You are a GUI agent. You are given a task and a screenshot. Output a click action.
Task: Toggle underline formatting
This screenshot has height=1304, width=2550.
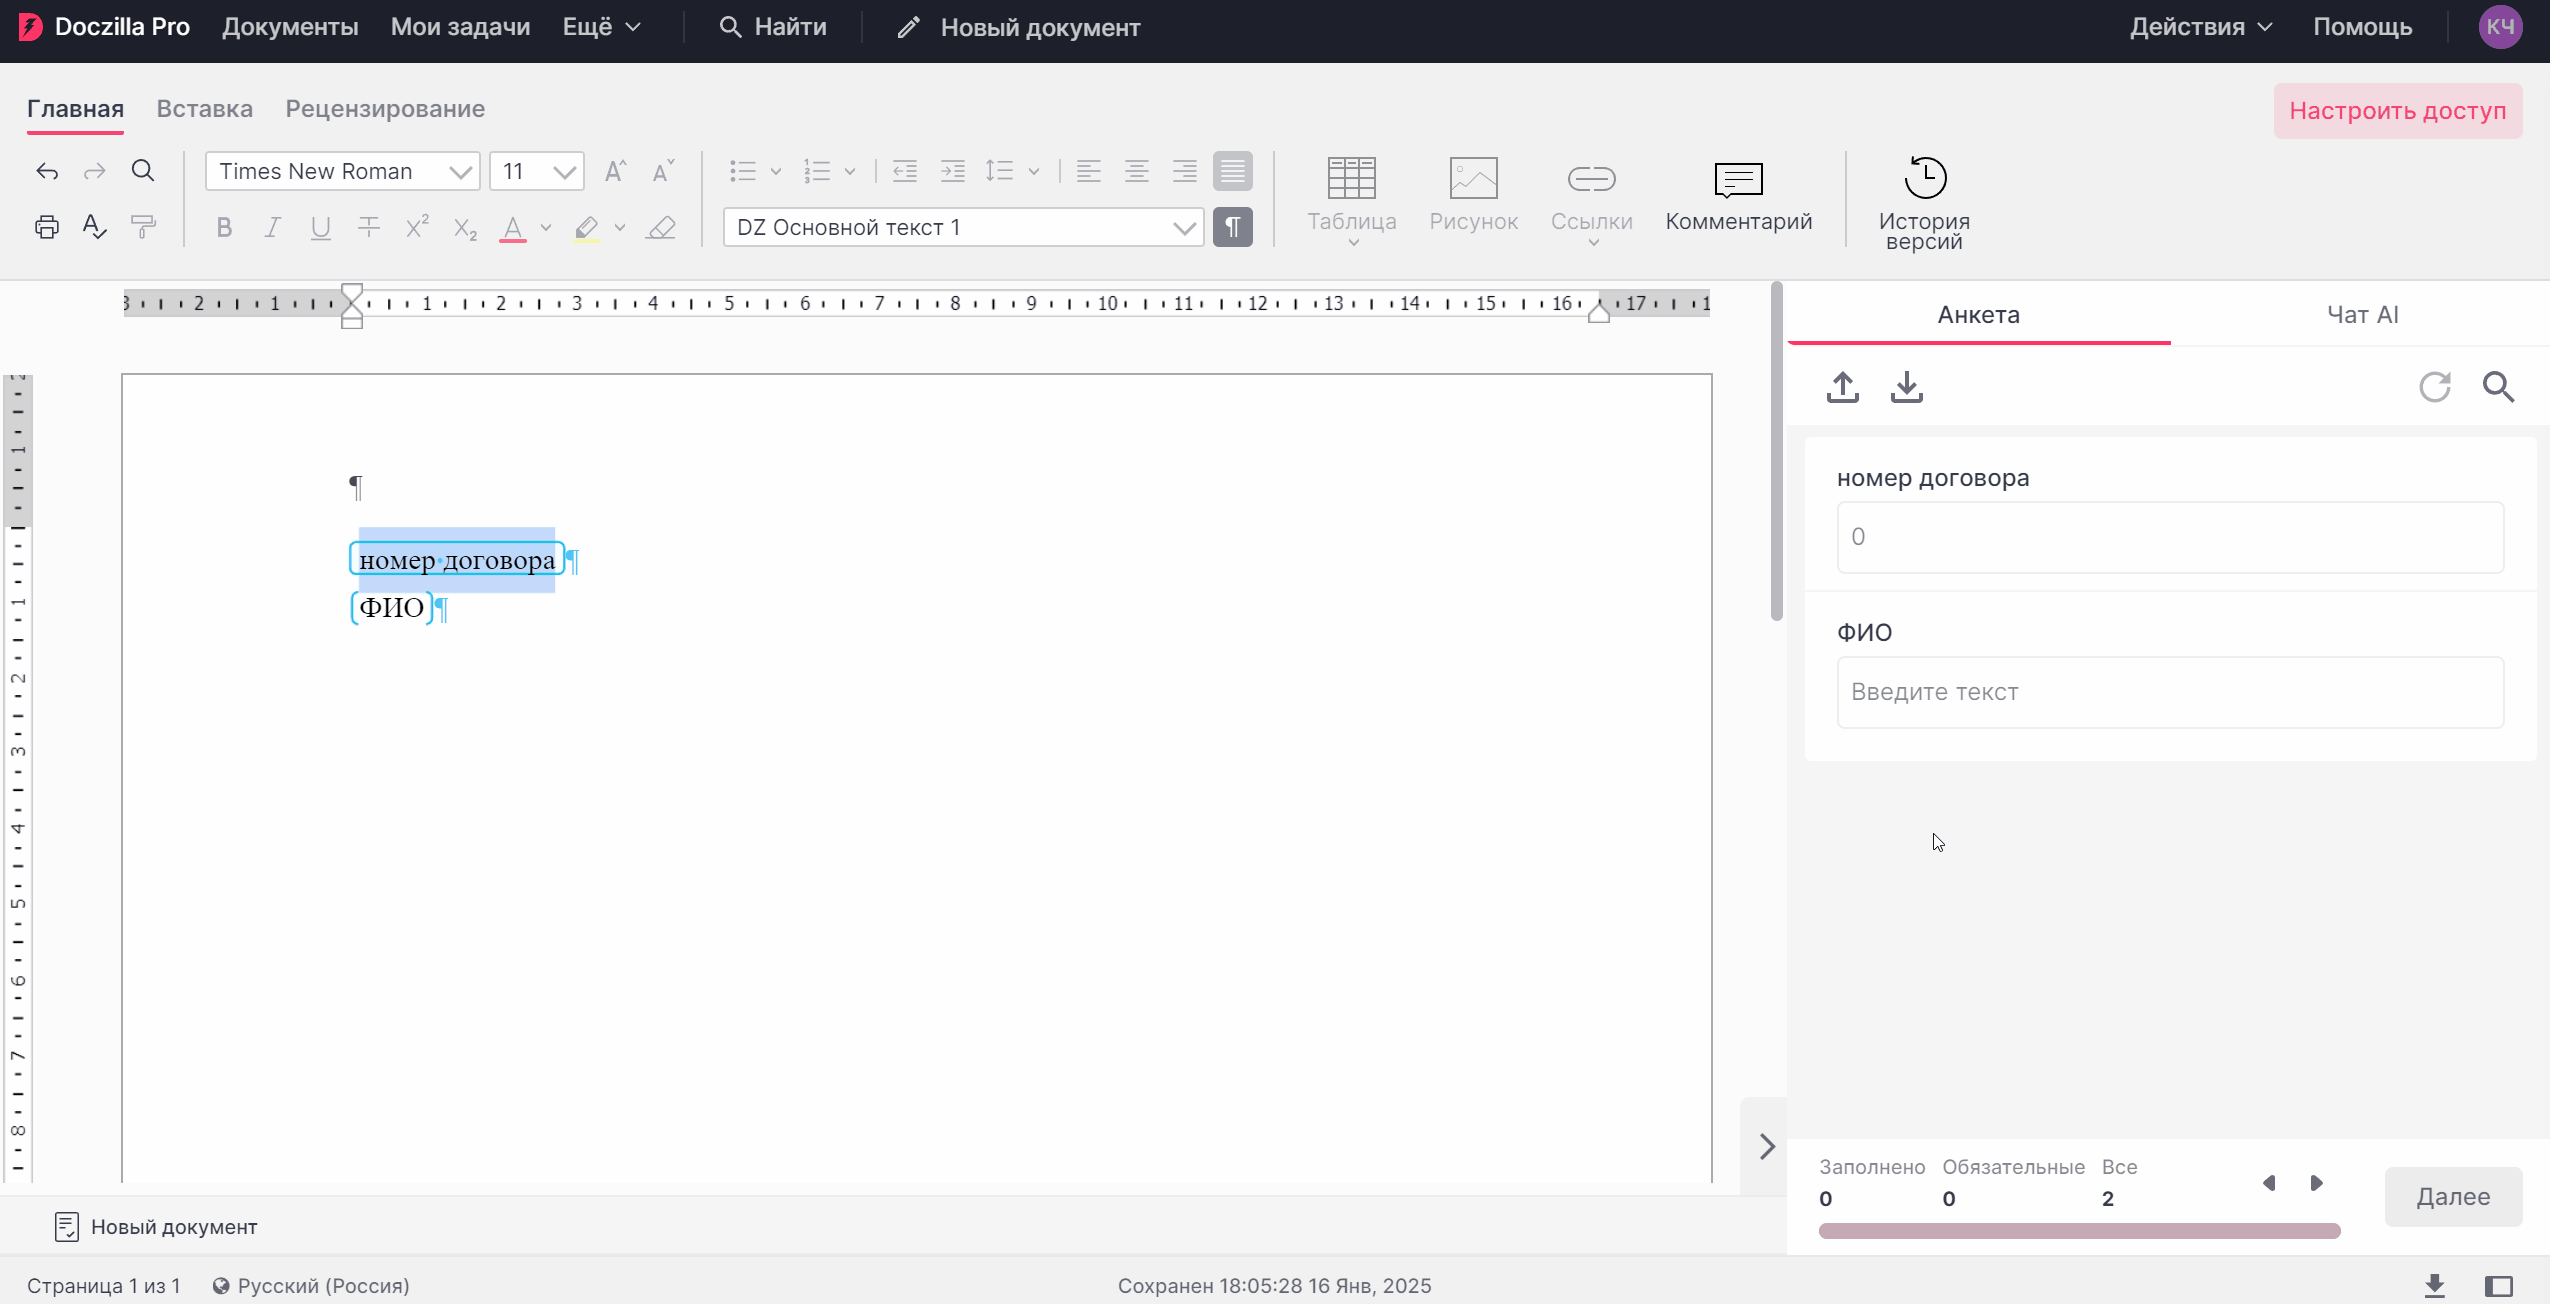coord(320,227)
